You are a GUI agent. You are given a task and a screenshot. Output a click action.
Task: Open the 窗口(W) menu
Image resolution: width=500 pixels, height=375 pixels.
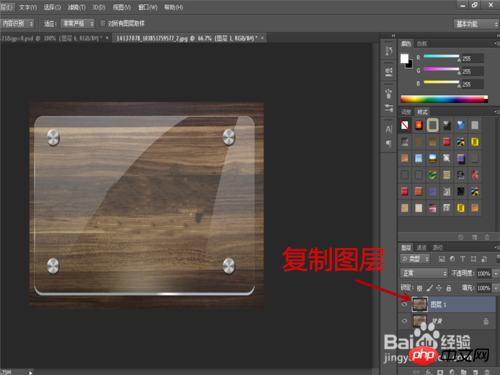[148, 7]
